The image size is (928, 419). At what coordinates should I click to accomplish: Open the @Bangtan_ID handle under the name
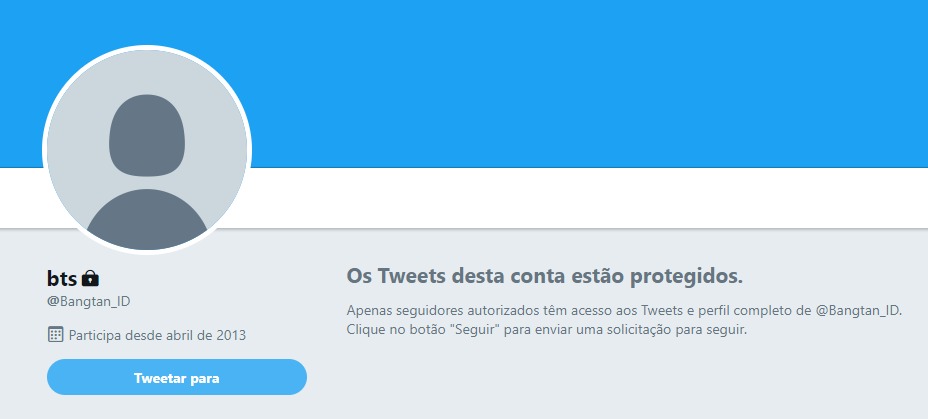coord(89,301)
